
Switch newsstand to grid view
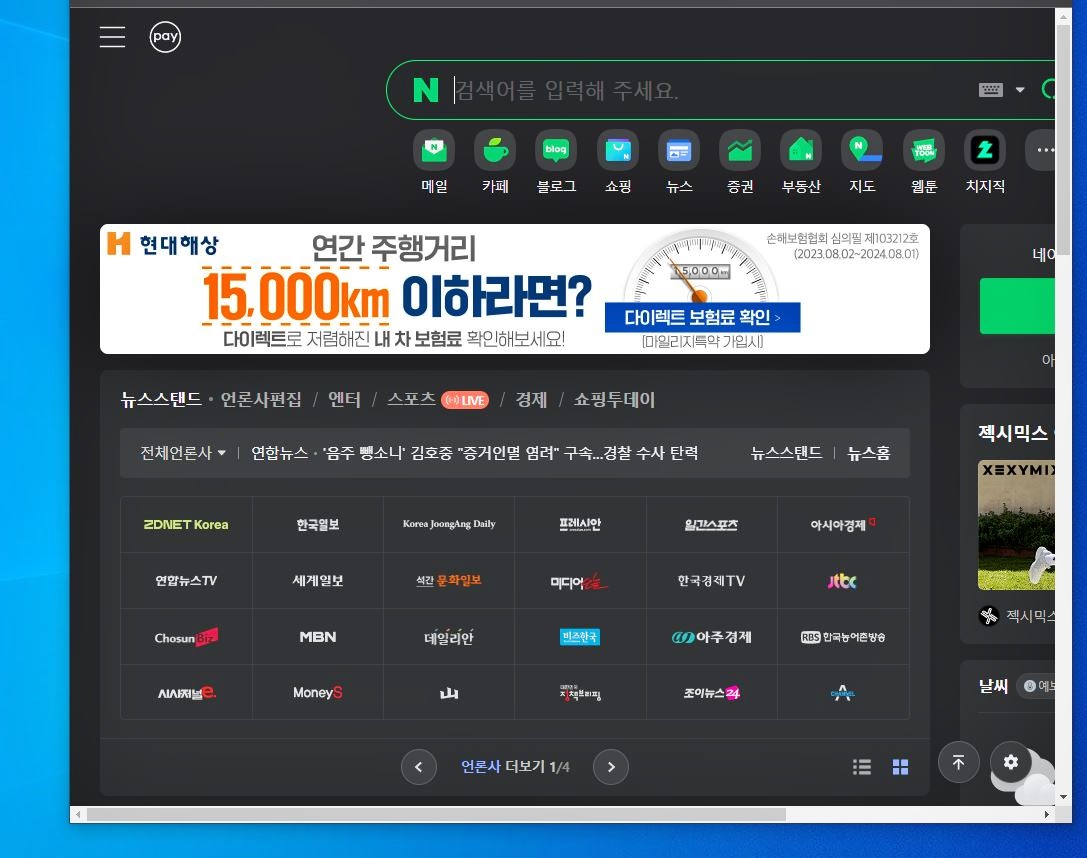(x=901, y=767)
